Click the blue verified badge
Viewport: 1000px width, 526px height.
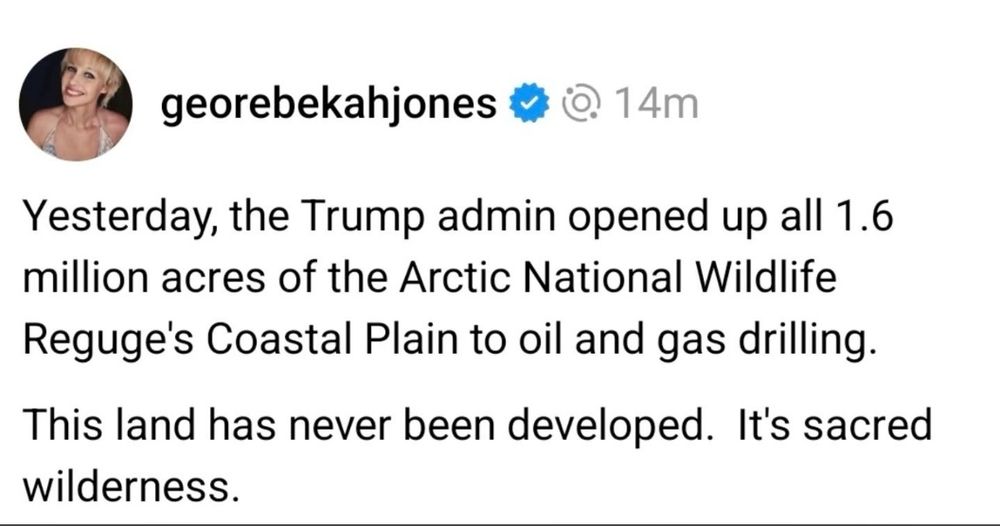(529, 103)
